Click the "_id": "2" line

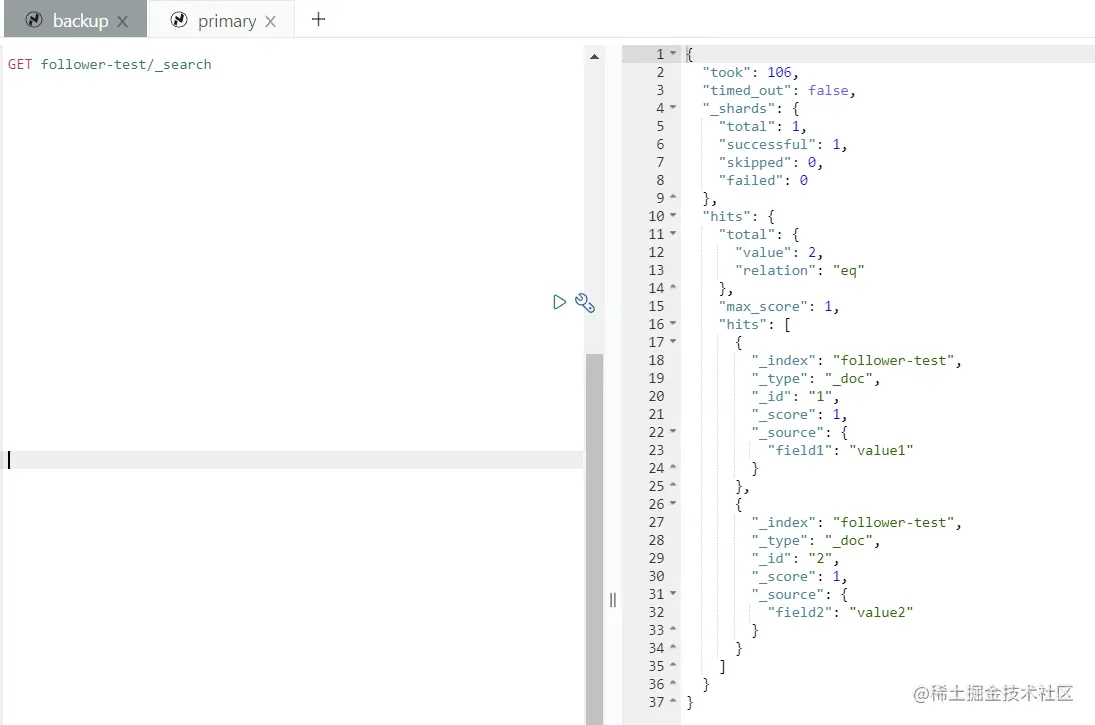795,559
